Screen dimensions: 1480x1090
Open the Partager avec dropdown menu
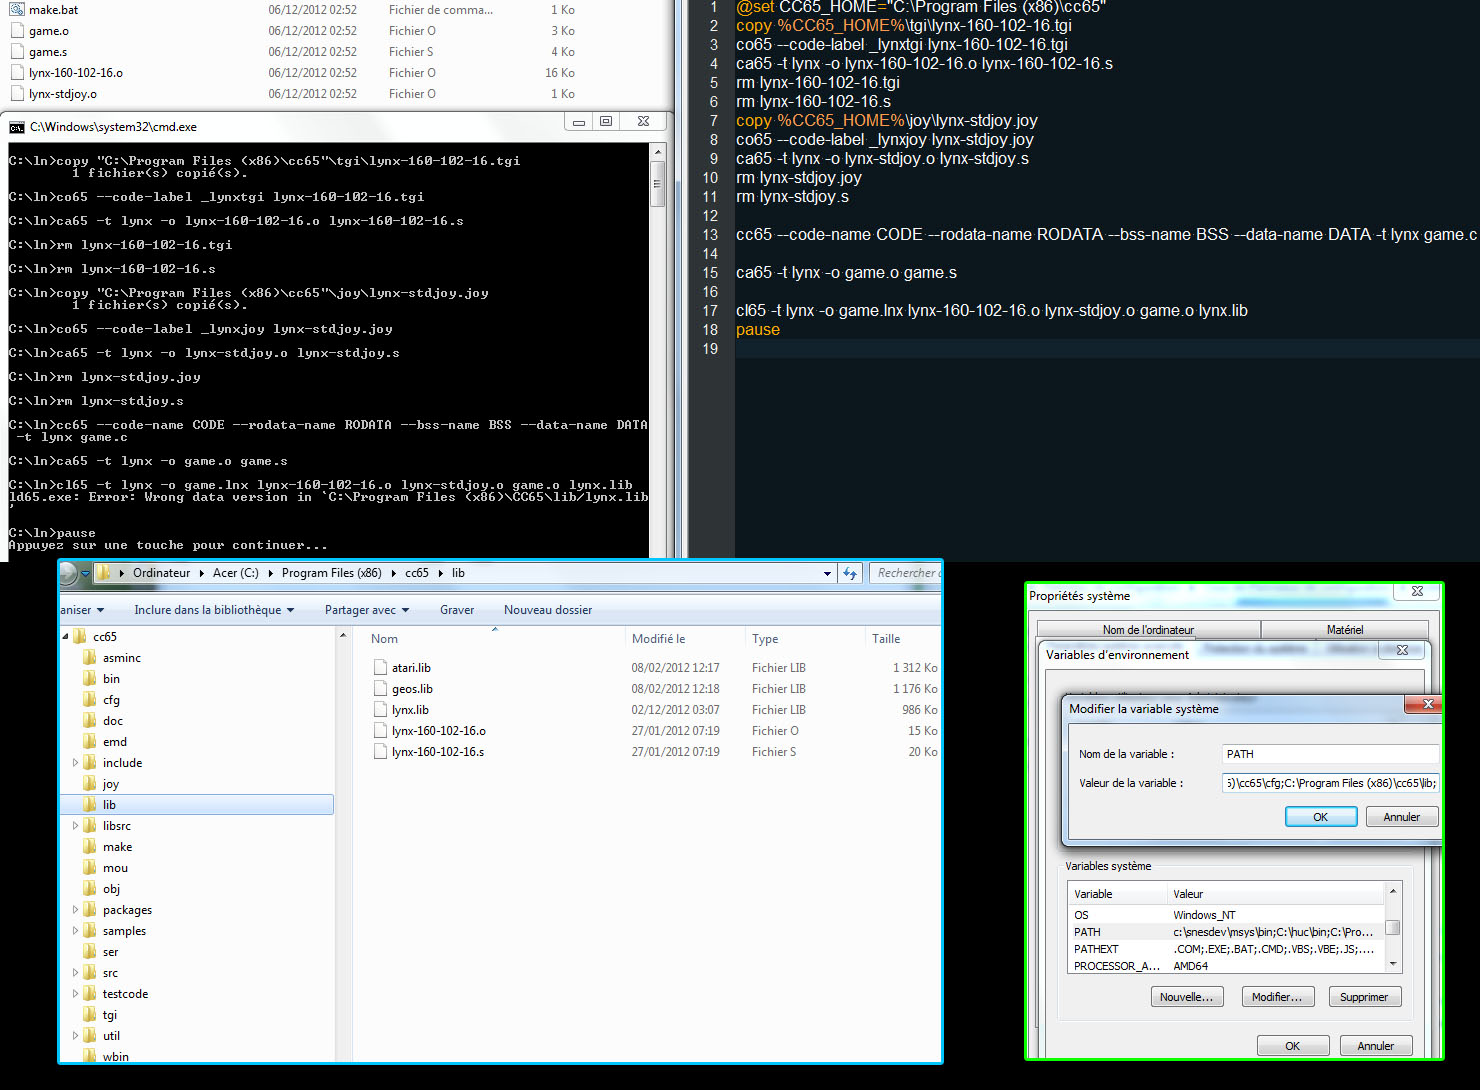coord(367,610)
